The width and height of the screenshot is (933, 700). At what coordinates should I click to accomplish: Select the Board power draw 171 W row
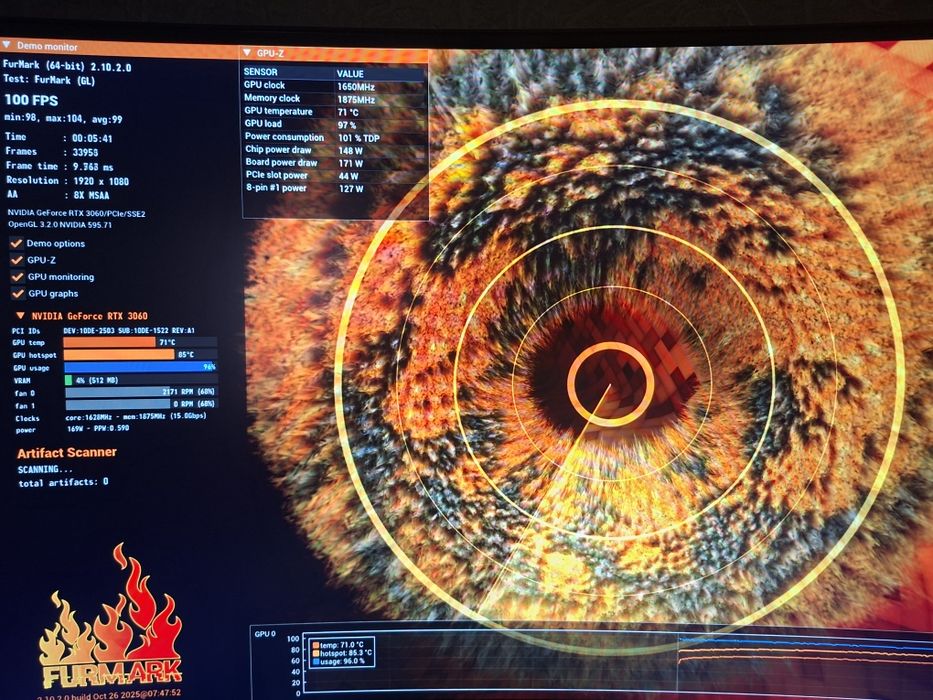334,162
